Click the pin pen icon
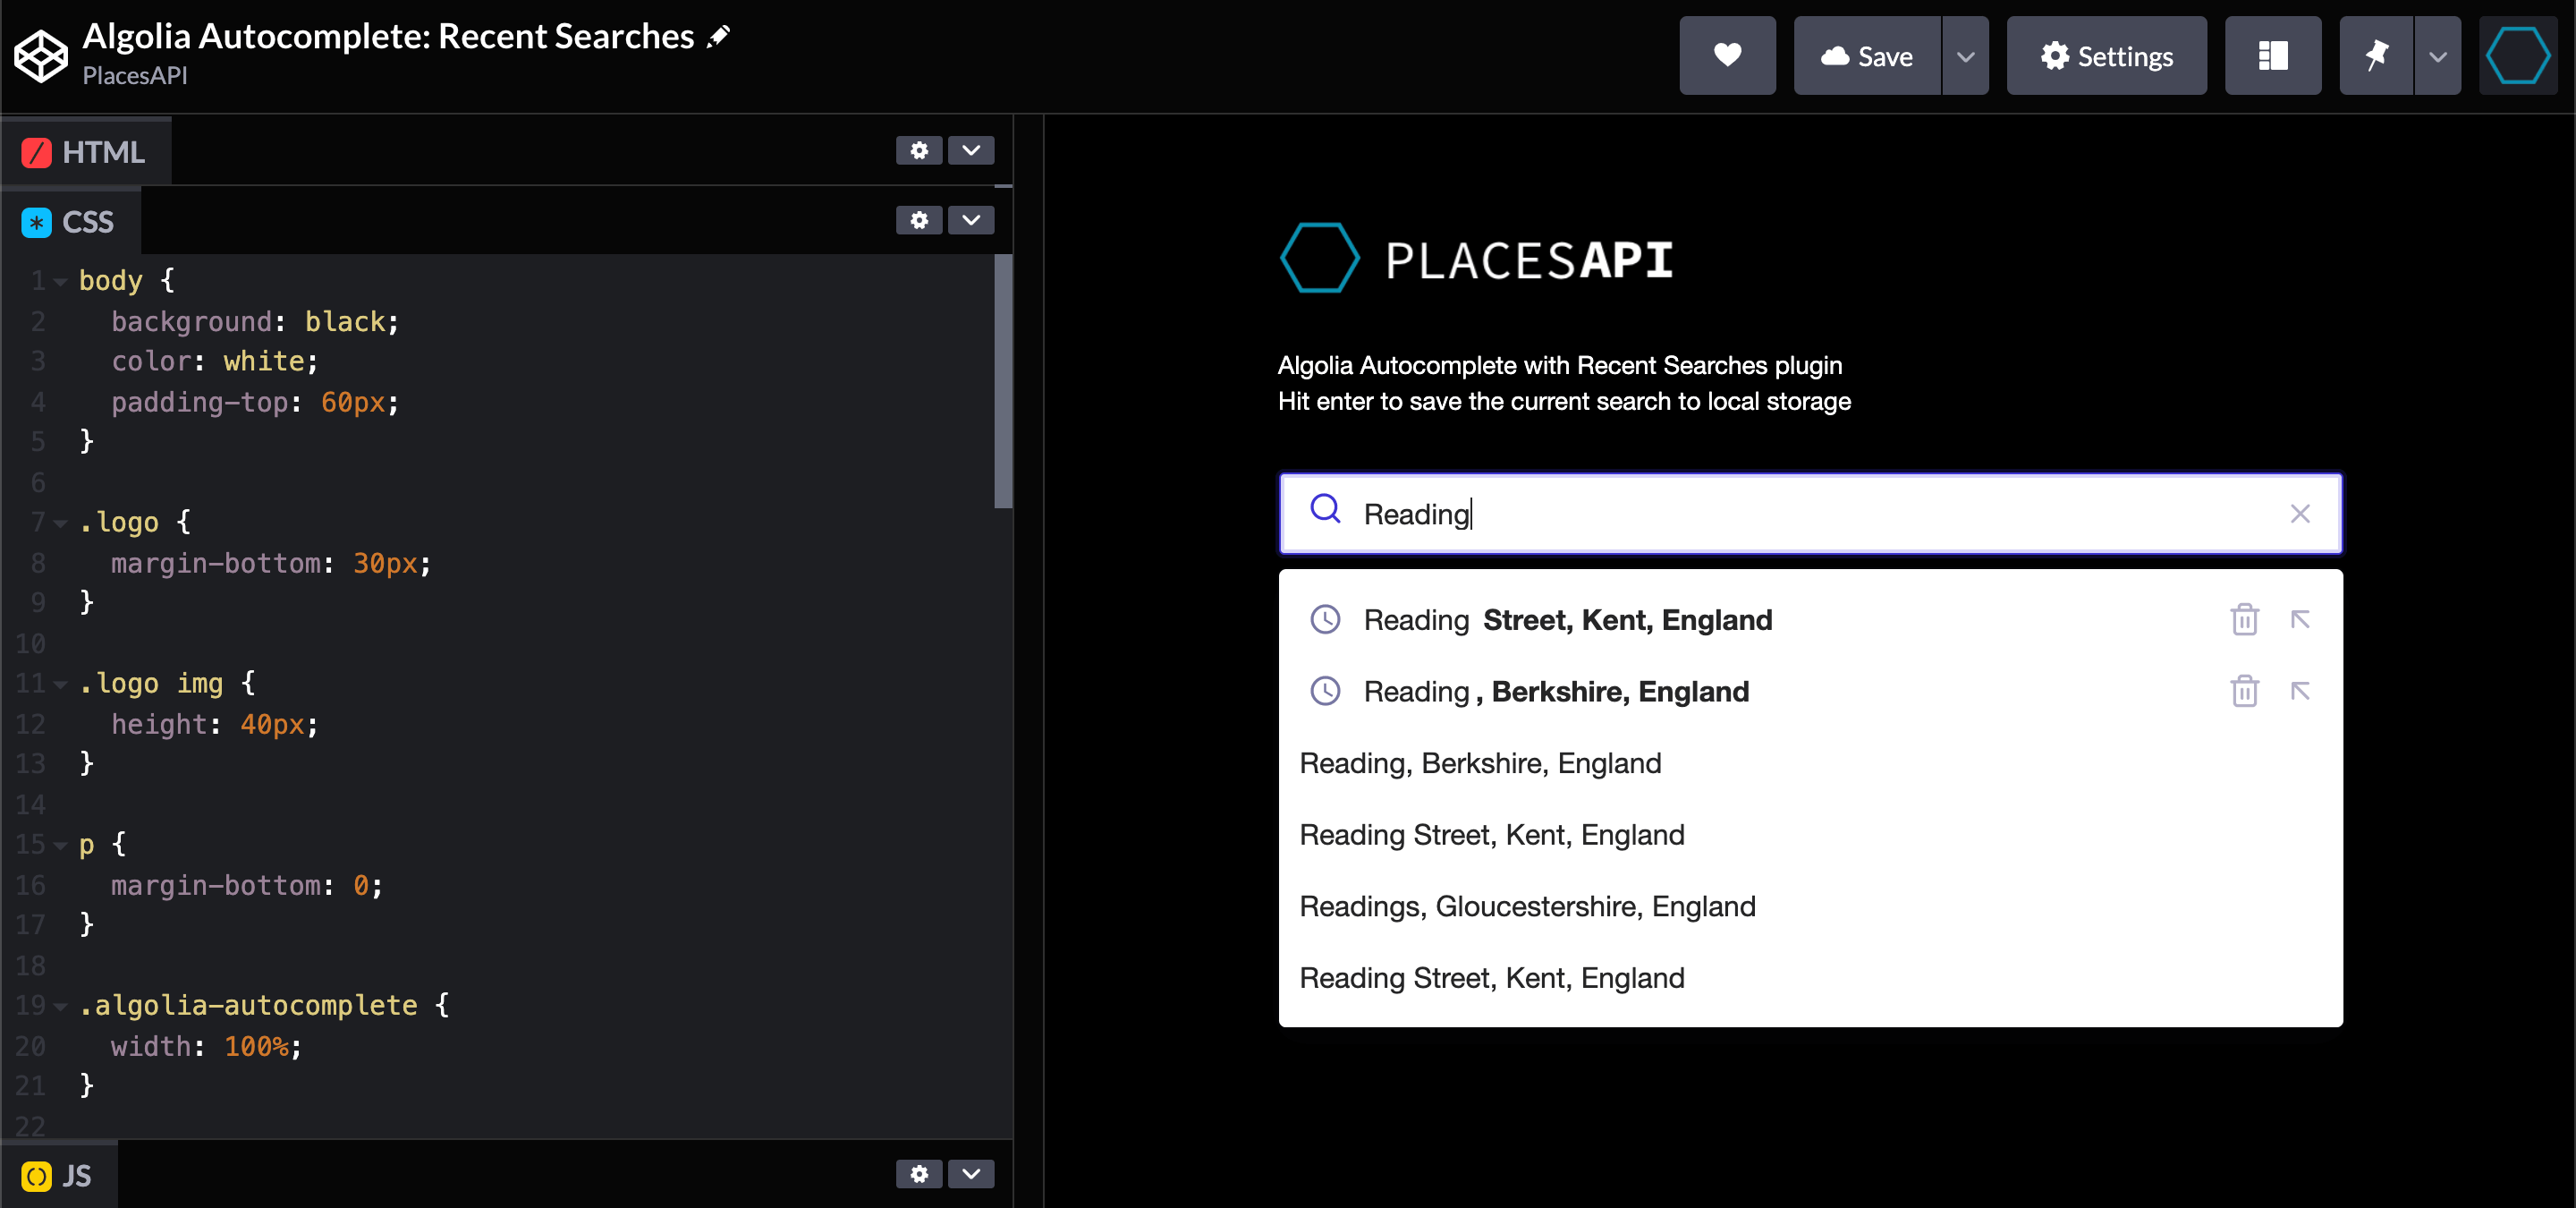Image resolution: width=2576 pixels, height=1208 pixels. (2376, 56)
